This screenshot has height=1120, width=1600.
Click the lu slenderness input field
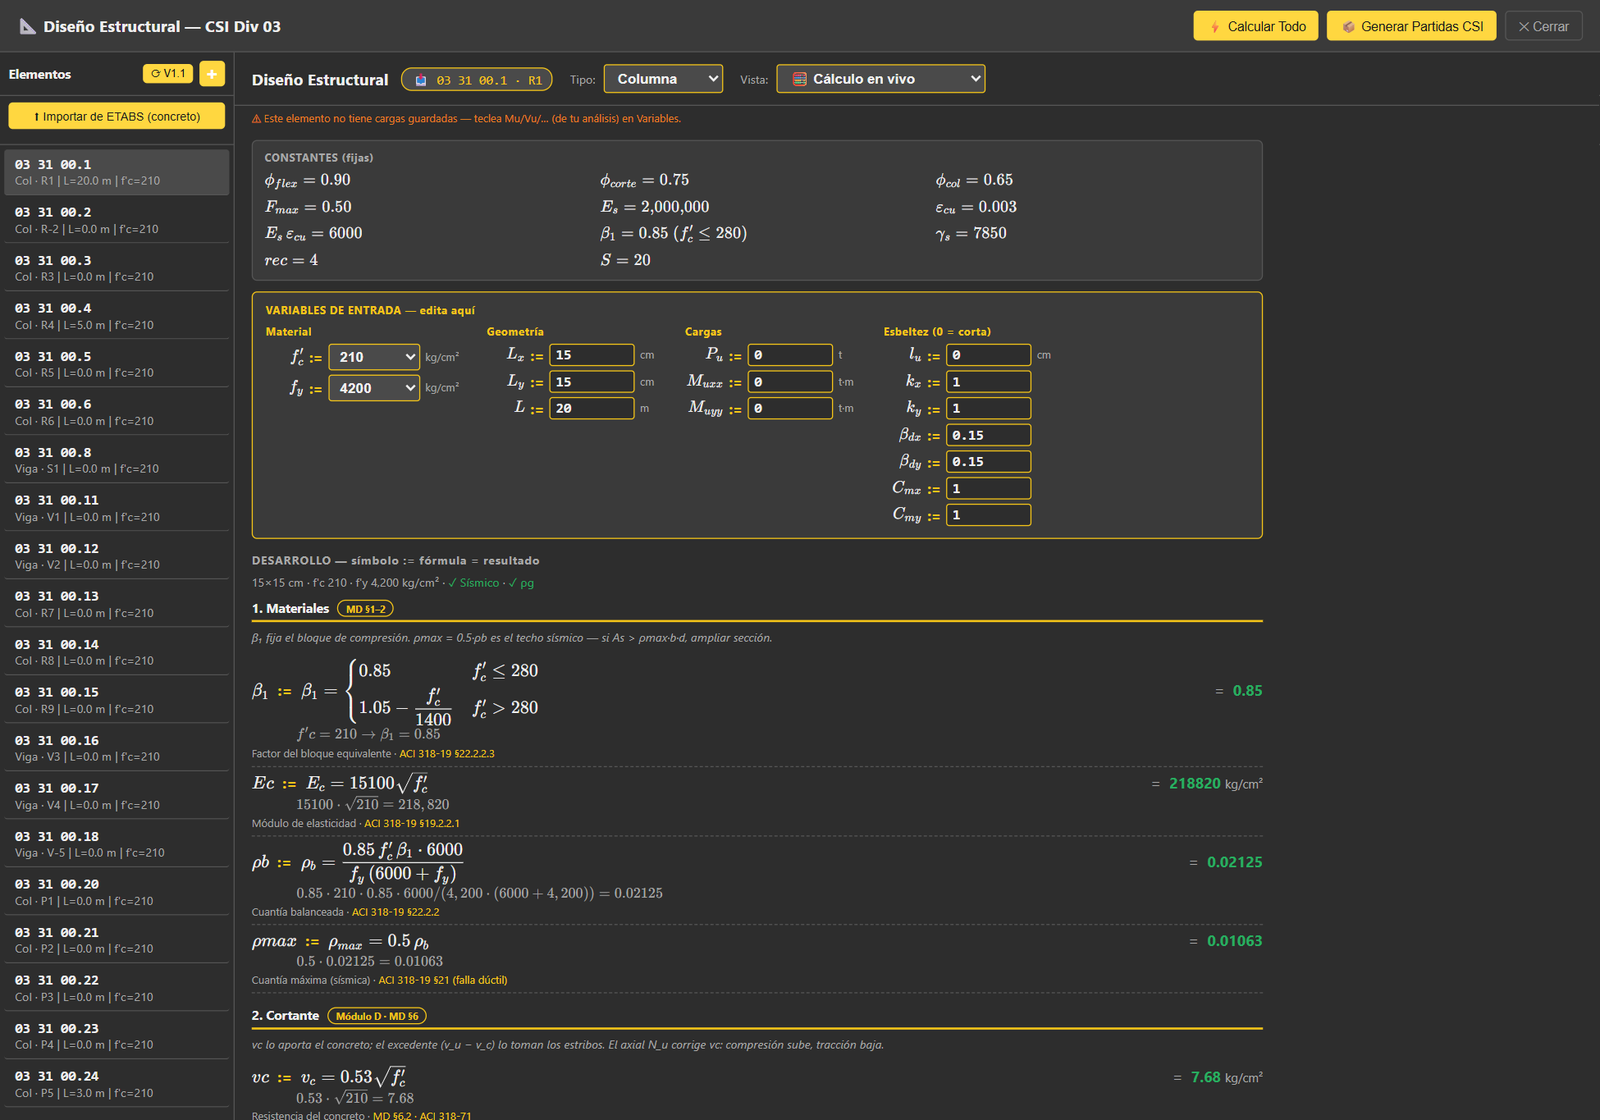click(x=988, y=355)
